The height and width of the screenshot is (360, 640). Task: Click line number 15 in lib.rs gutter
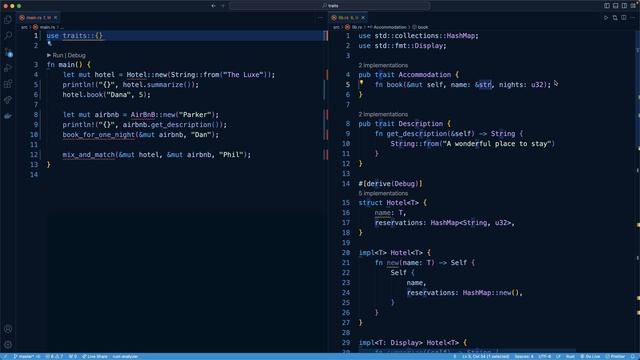[x=346, y=202]
